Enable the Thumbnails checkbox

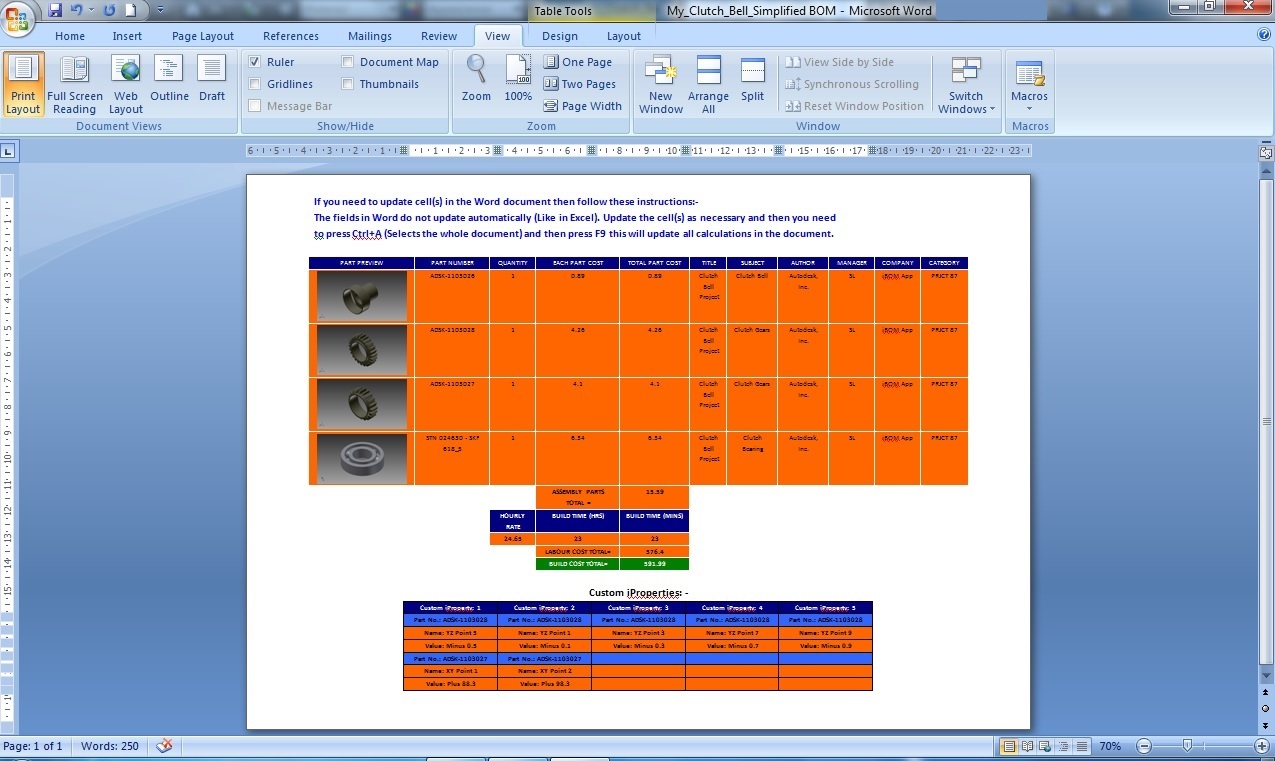tap(348, 84)
